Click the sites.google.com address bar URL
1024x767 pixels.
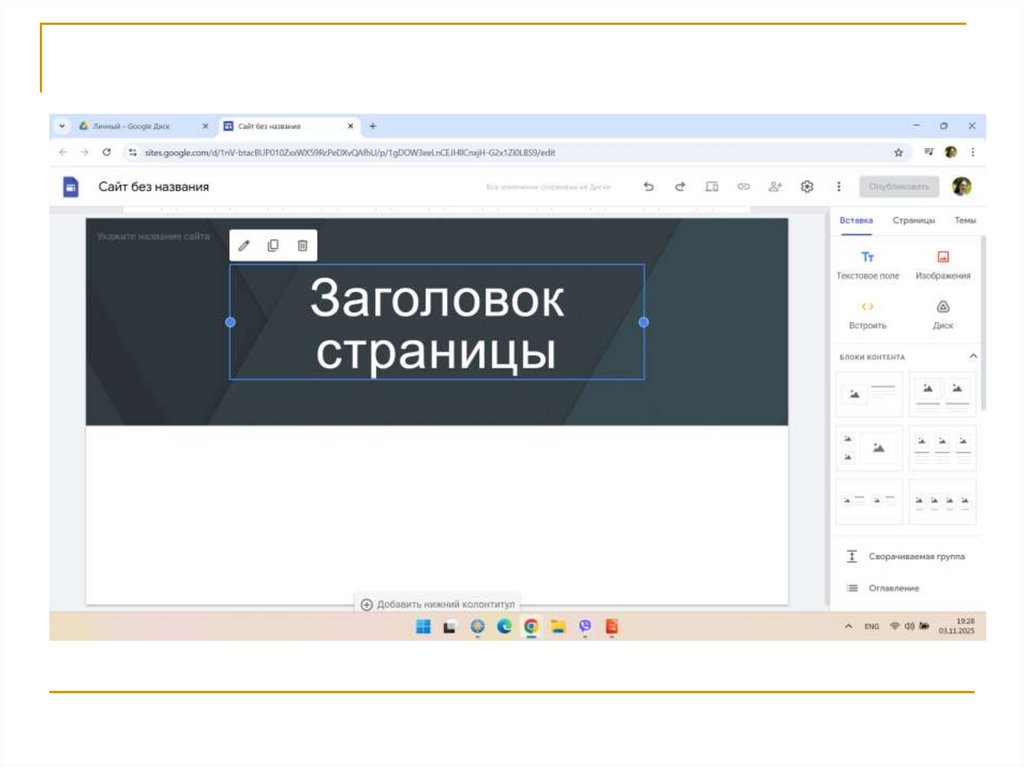[349, 152]
